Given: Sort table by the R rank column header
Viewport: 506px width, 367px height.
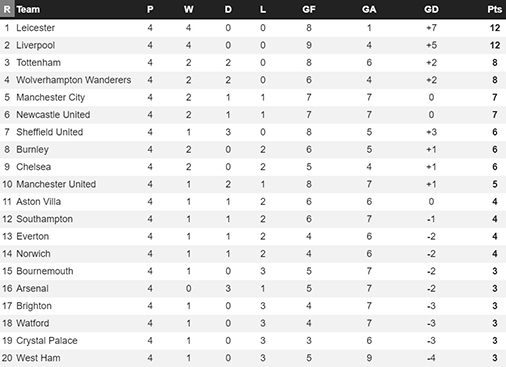Looking at the screenshot, I should pyautogui.click(x=7, y=9).
